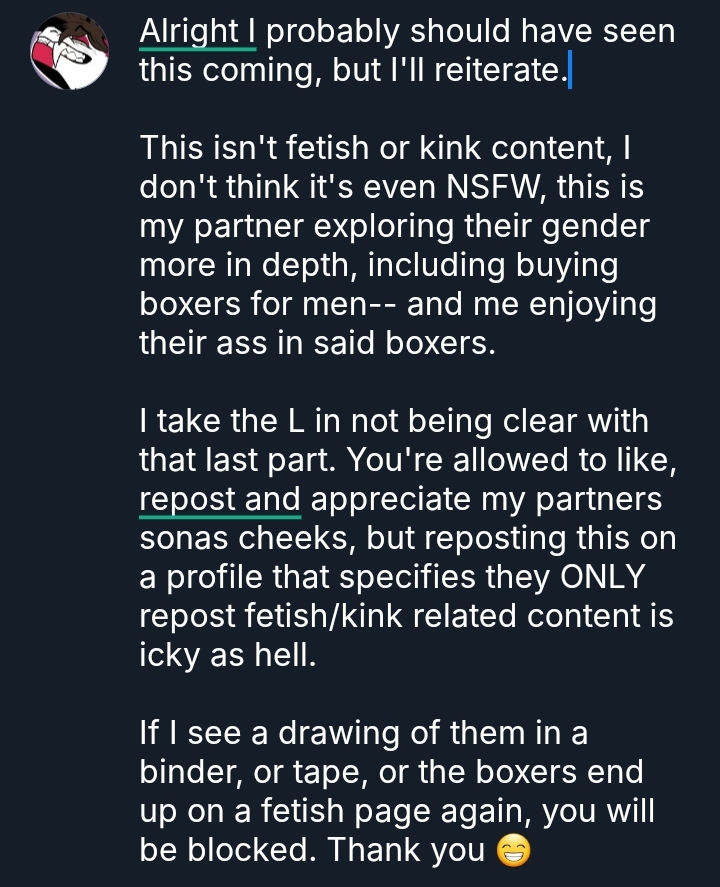Place cursor after the word "reiterate."
This screenshot has height=887, width=720.
click(566, 71)
